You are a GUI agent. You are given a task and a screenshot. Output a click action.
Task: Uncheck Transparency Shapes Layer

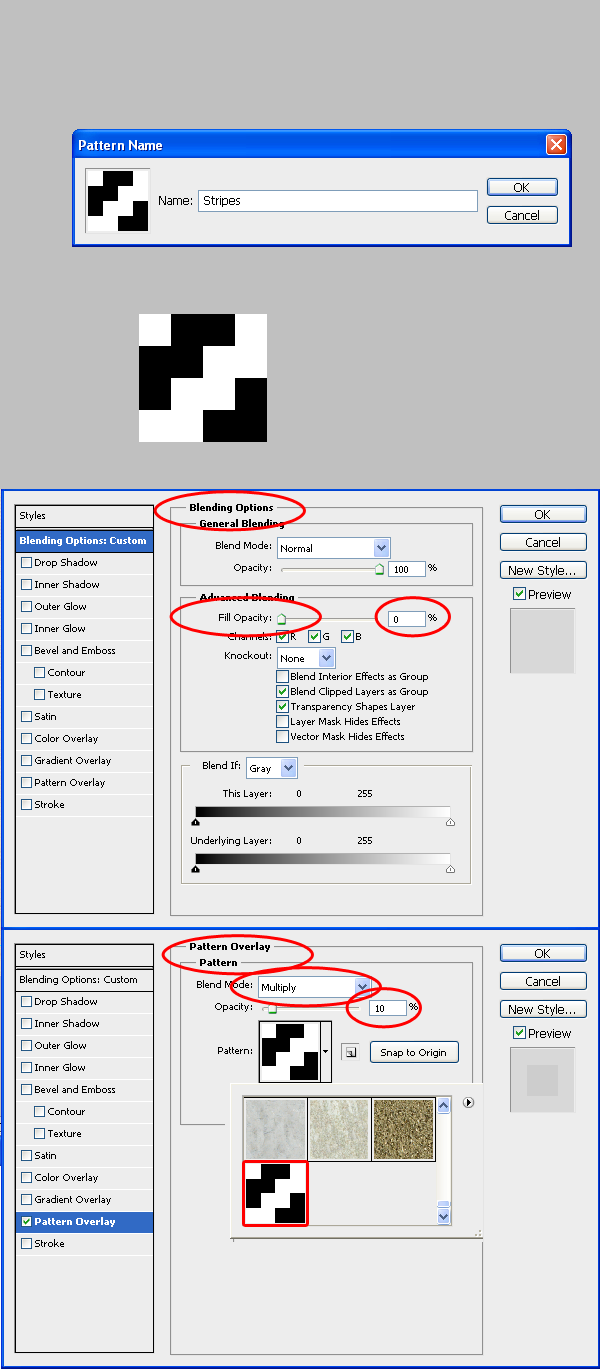pyautogui.click(x=283, y=707)
